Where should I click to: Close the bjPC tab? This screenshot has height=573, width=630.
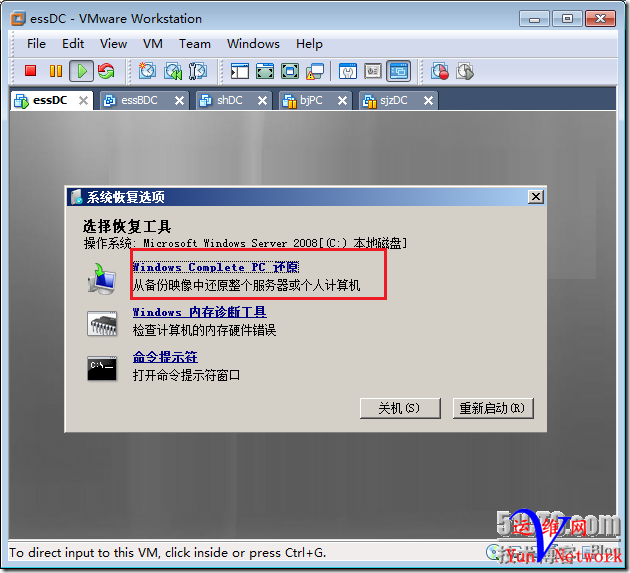coord(342,100)
